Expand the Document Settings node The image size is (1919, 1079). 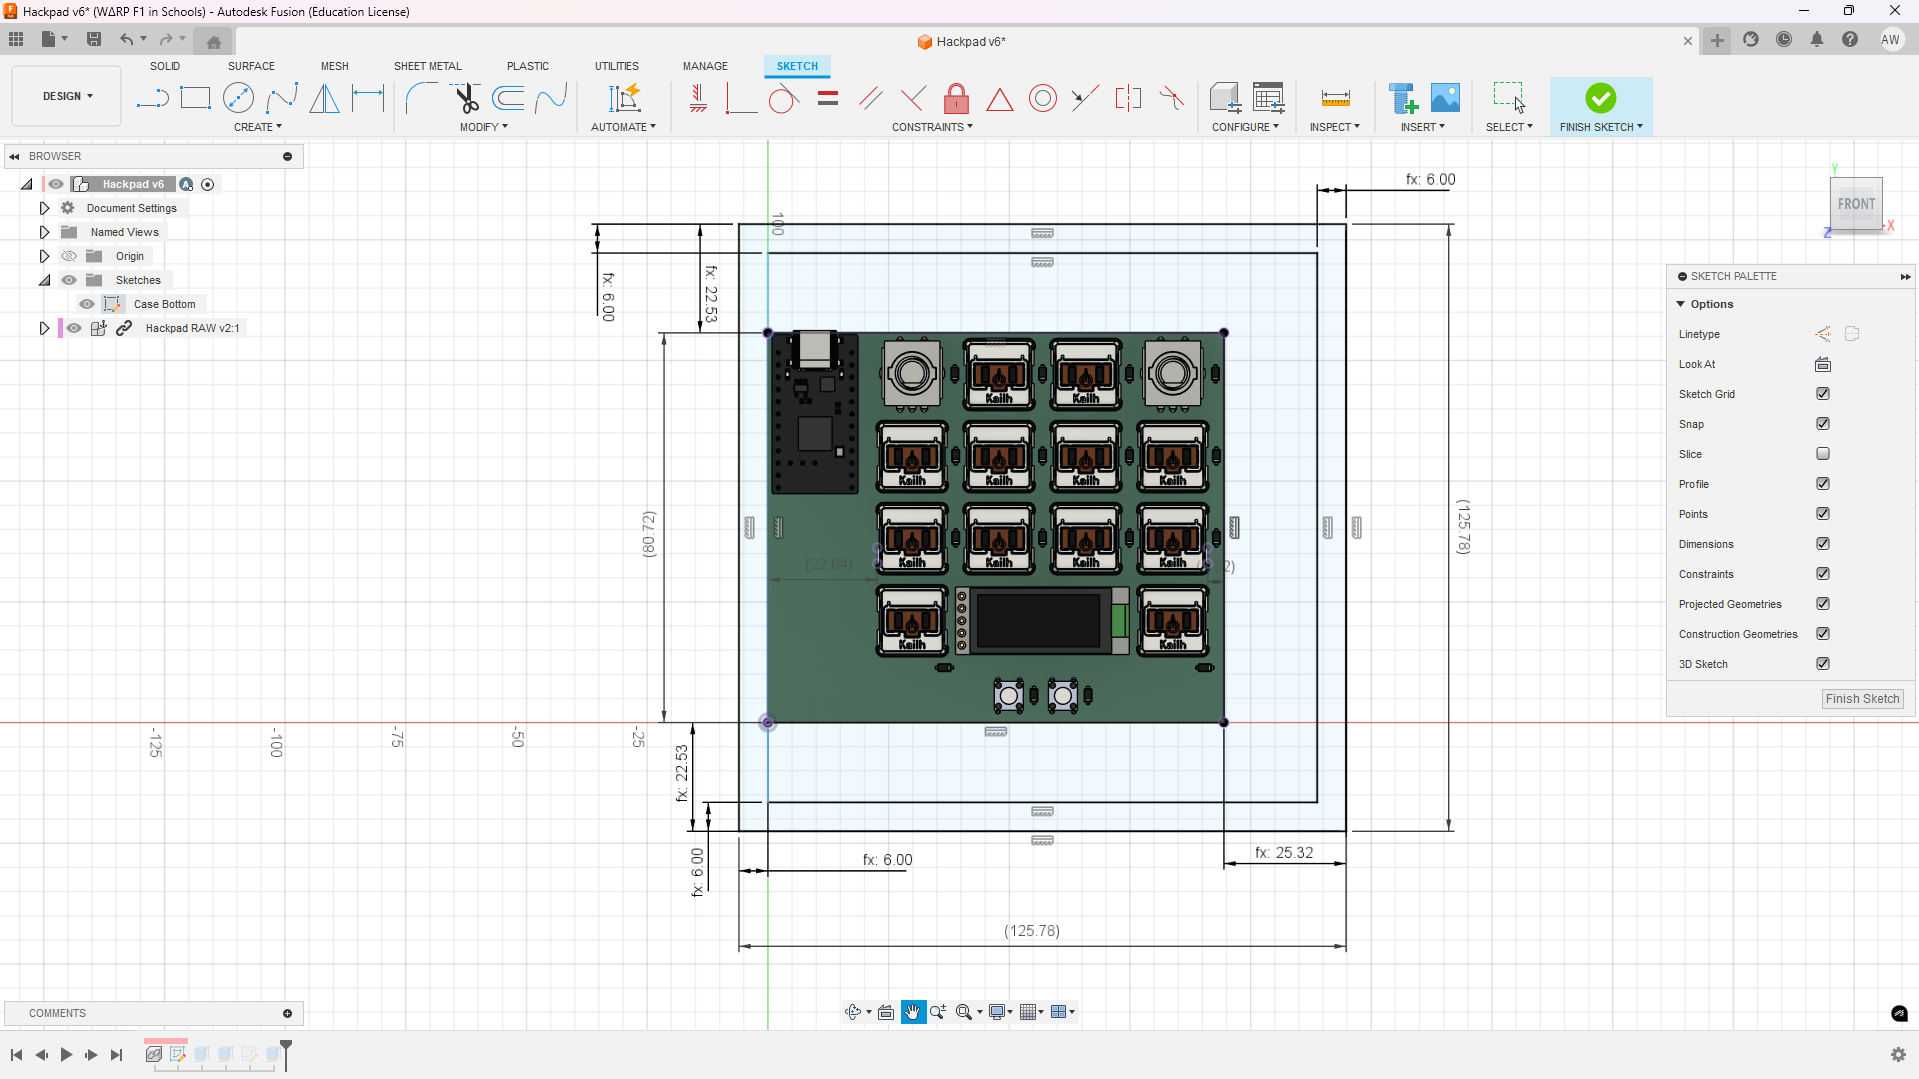click(44, 208)
